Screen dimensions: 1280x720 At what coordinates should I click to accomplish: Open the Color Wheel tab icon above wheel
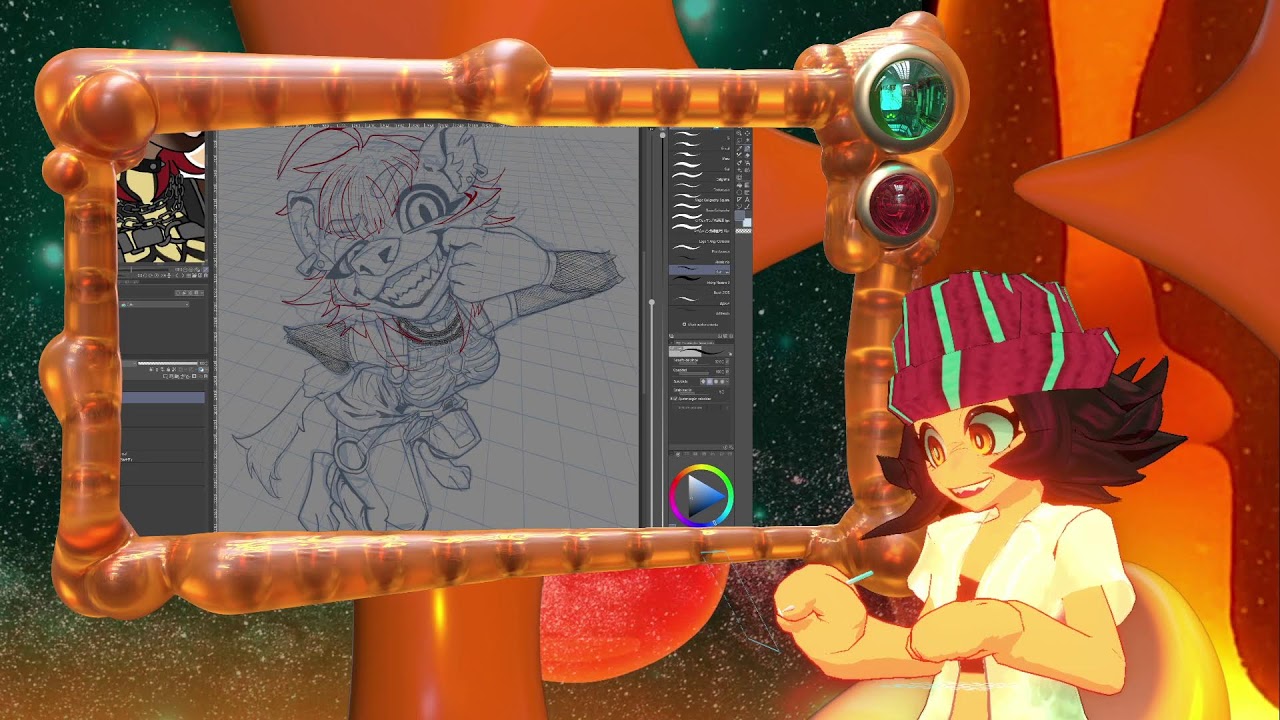tap(678, 454)
